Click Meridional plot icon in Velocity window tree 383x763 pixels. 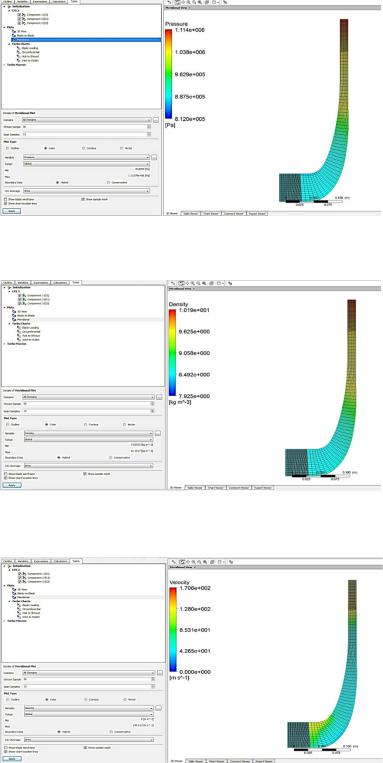(15, 598)
